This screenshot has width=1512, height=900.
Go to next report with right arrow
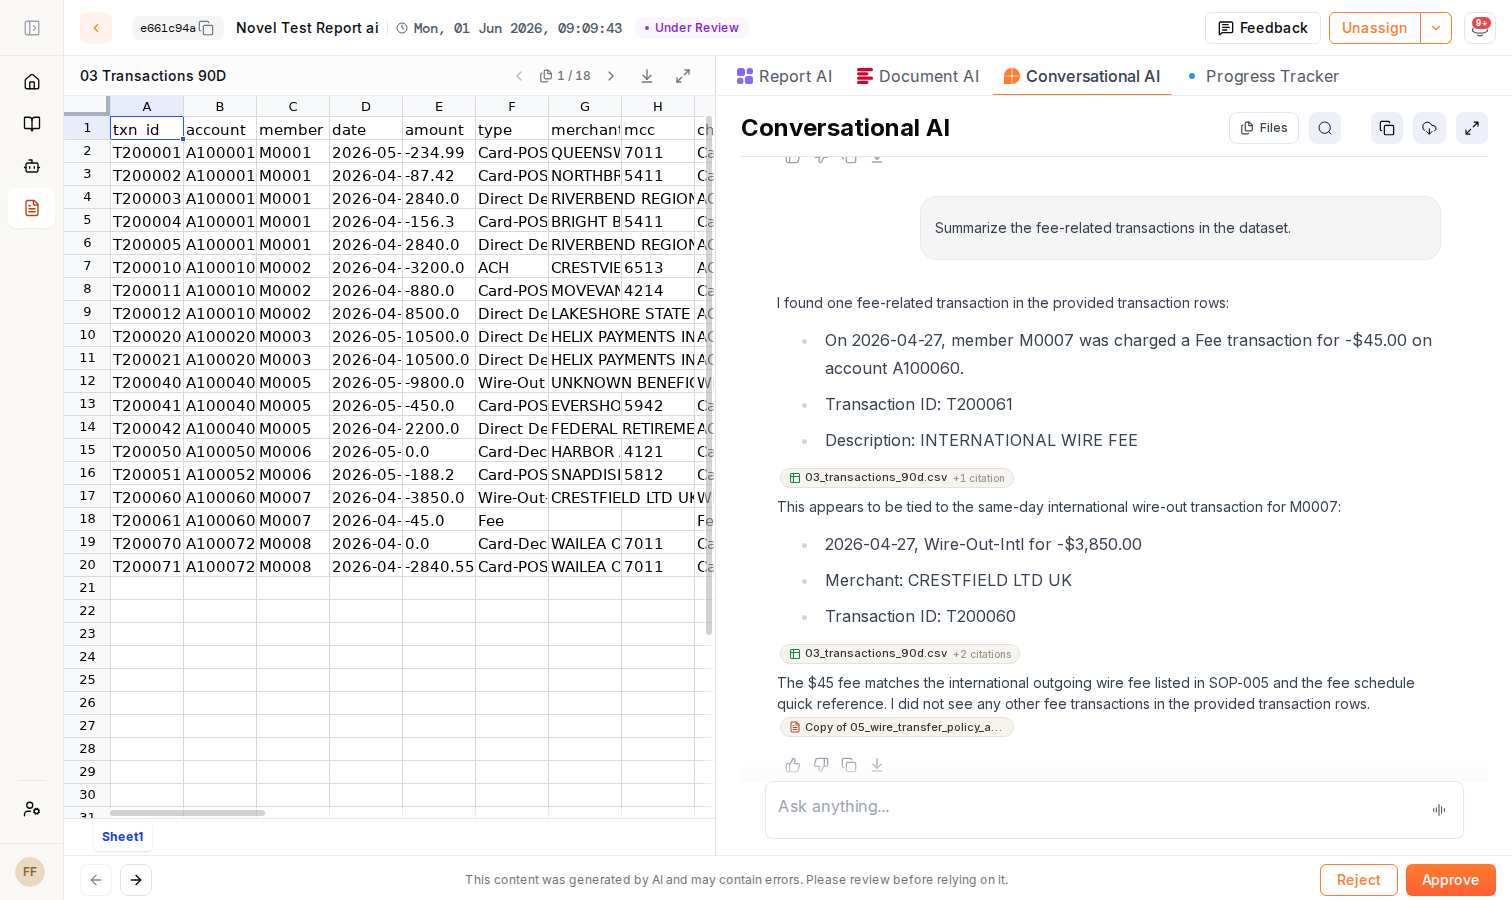136,880
